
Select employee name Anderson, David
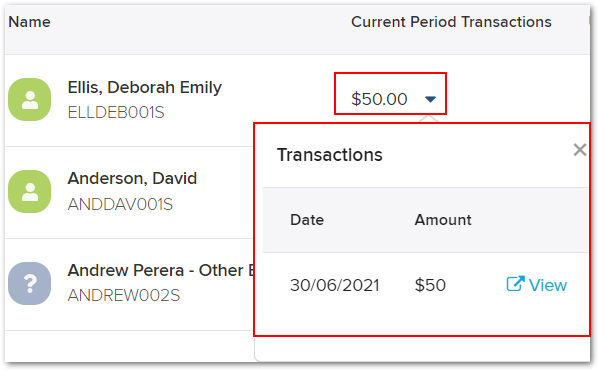coord(132,178)
